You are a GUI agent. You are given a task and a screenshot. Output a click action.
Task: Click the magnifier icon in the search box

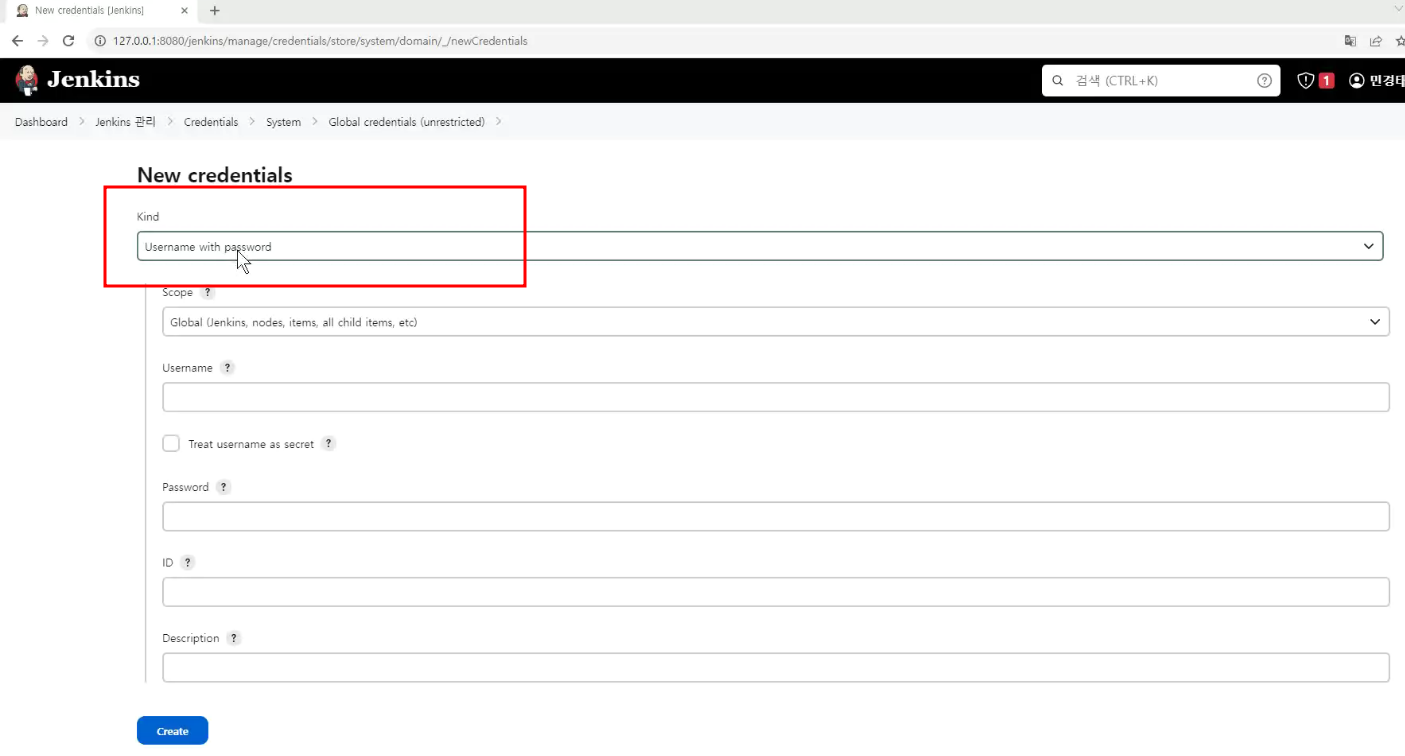1058,81
